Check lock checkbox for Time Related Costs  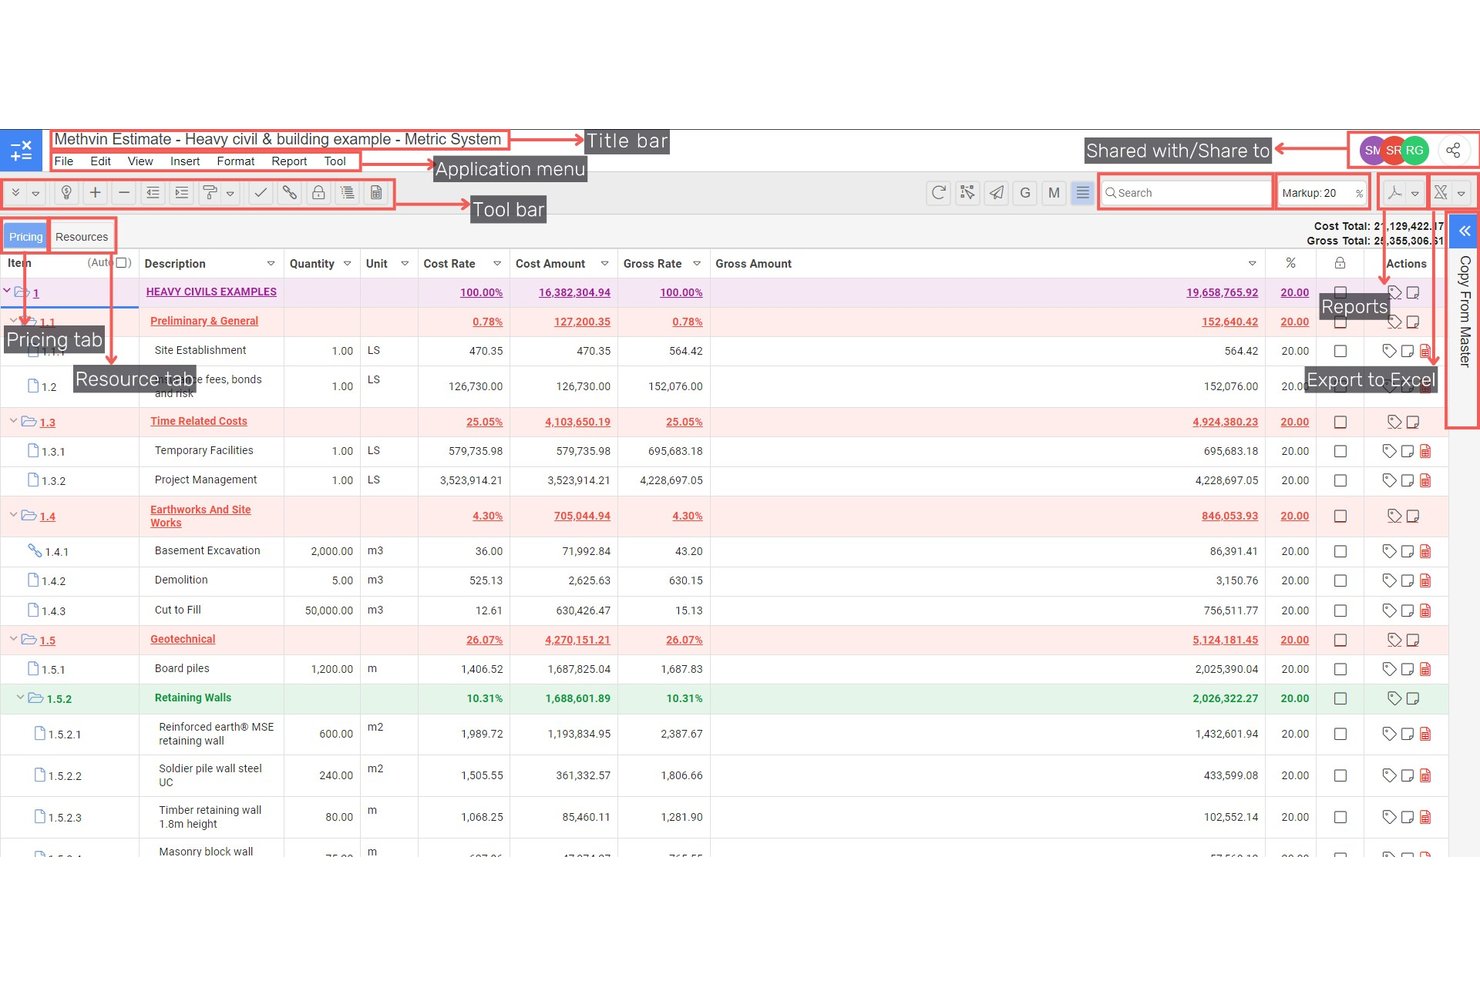click(1340, 422)
